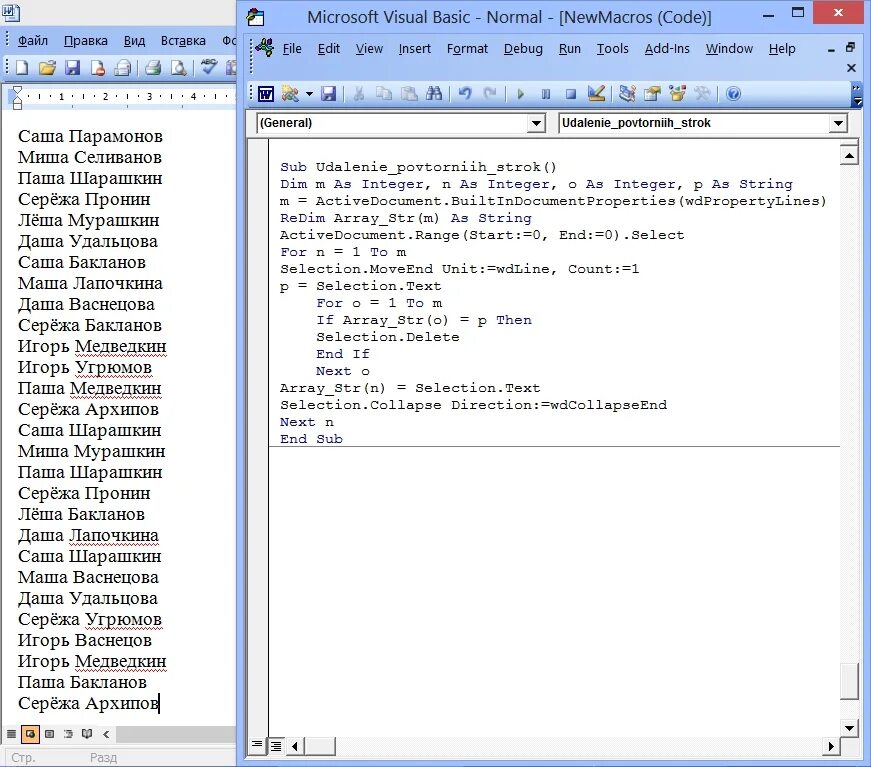Open the Edit menu in Visual Basic

(x=328, y=49)
